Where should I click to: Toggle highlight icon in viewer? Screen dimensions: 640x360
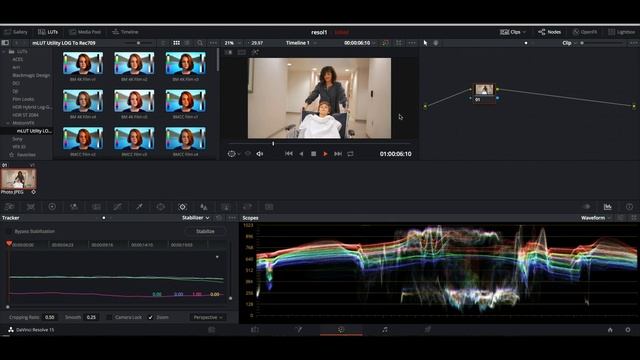coord(255,52)
